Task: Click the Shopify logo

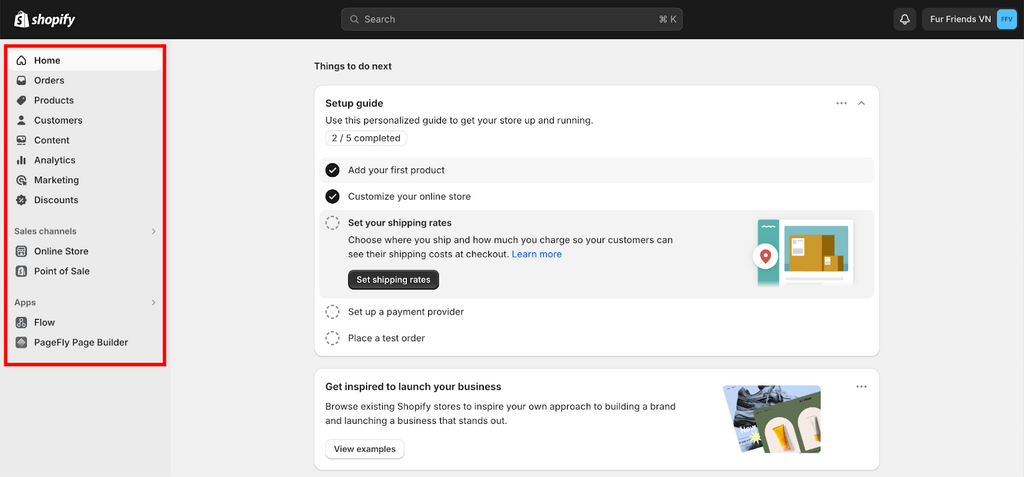Action: [44, 20]
